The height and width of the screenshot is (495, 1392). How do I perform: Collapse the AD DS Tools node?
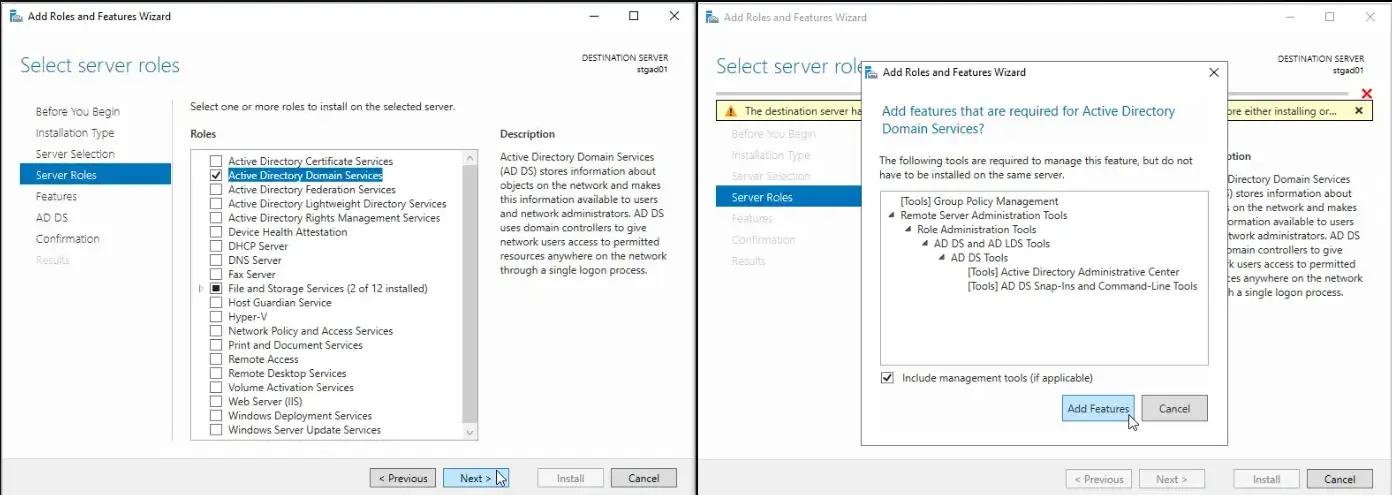[x=942, y=257]
